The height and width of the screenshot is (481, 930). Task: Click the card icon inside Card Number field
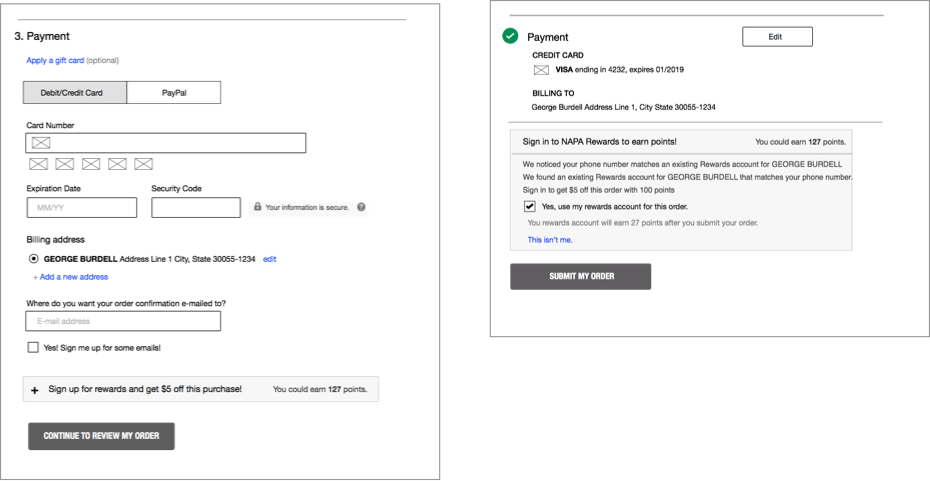[x=41, y=143]
